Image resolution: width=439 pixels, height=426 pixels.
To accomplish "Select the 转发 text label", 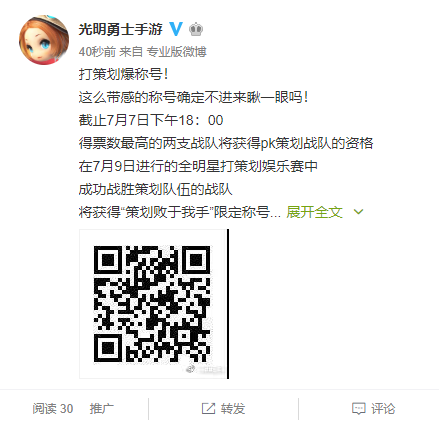I will click(x=233, y=409).
